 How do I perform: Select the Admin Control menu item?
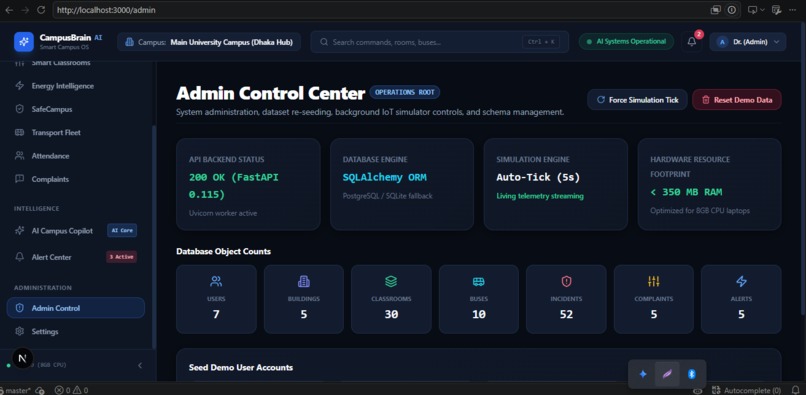(x=76, y=308)
